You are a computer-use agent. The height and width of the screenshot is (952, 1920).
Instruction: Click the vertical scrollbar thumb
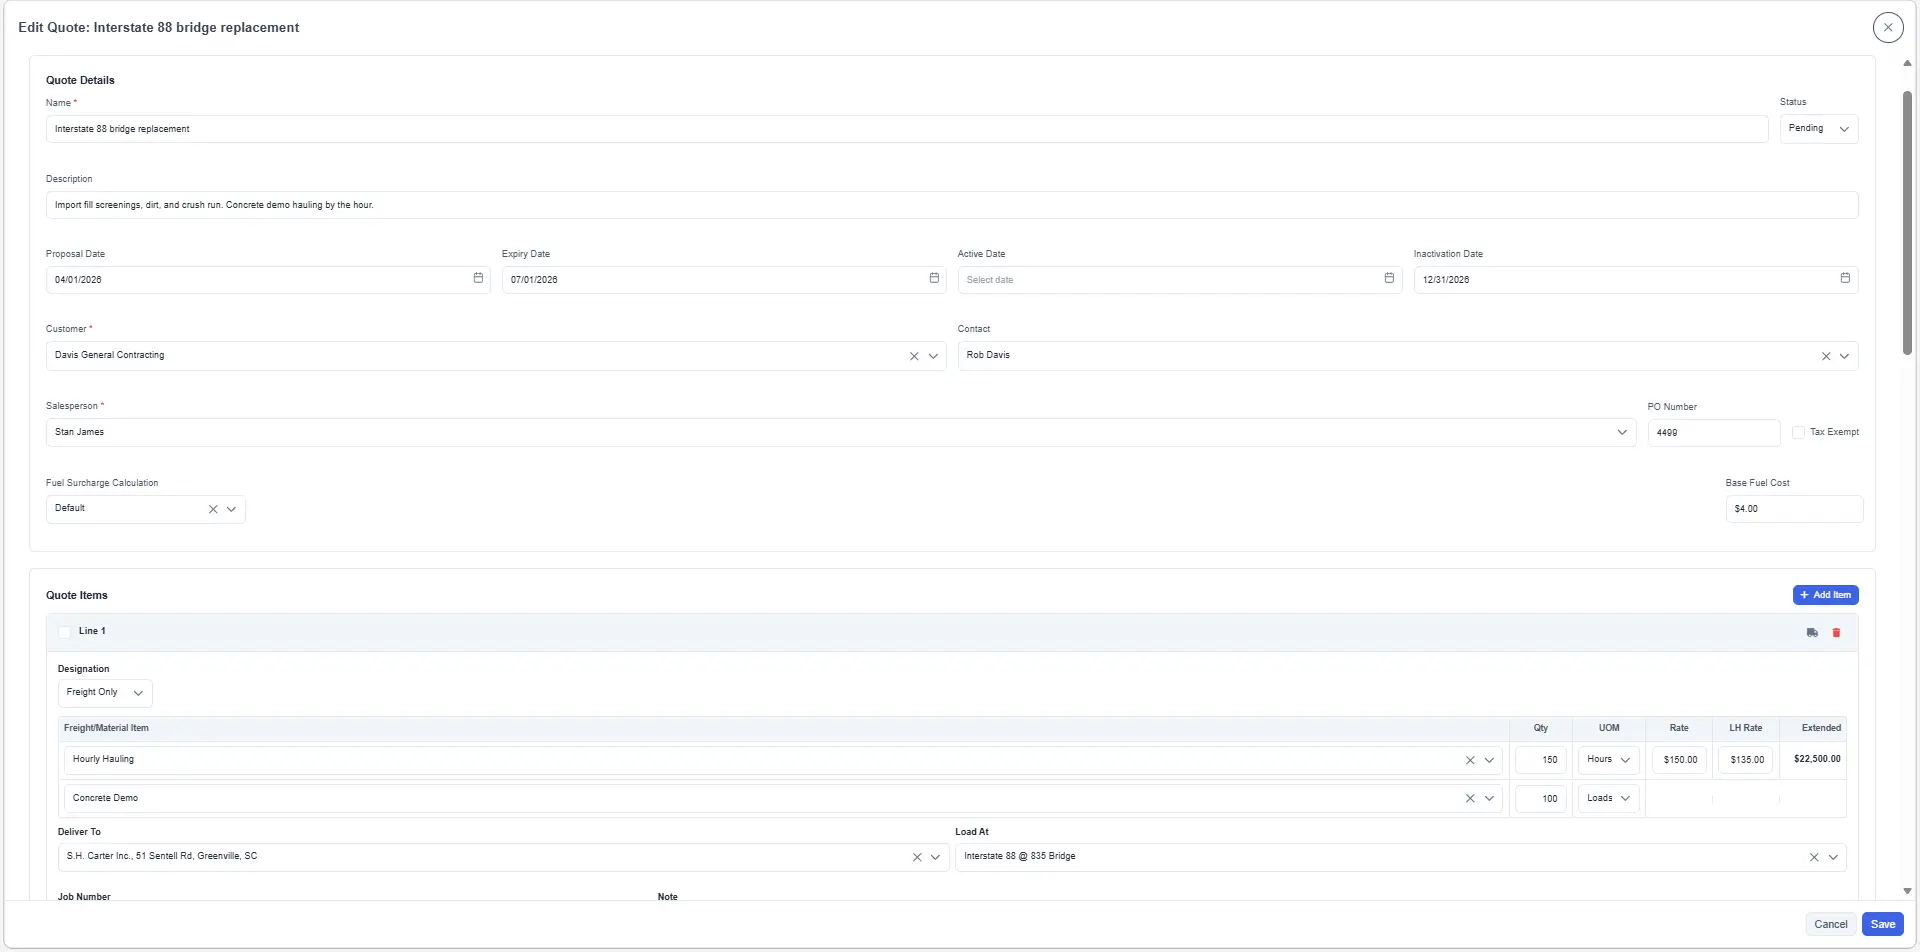point(1907,222)
